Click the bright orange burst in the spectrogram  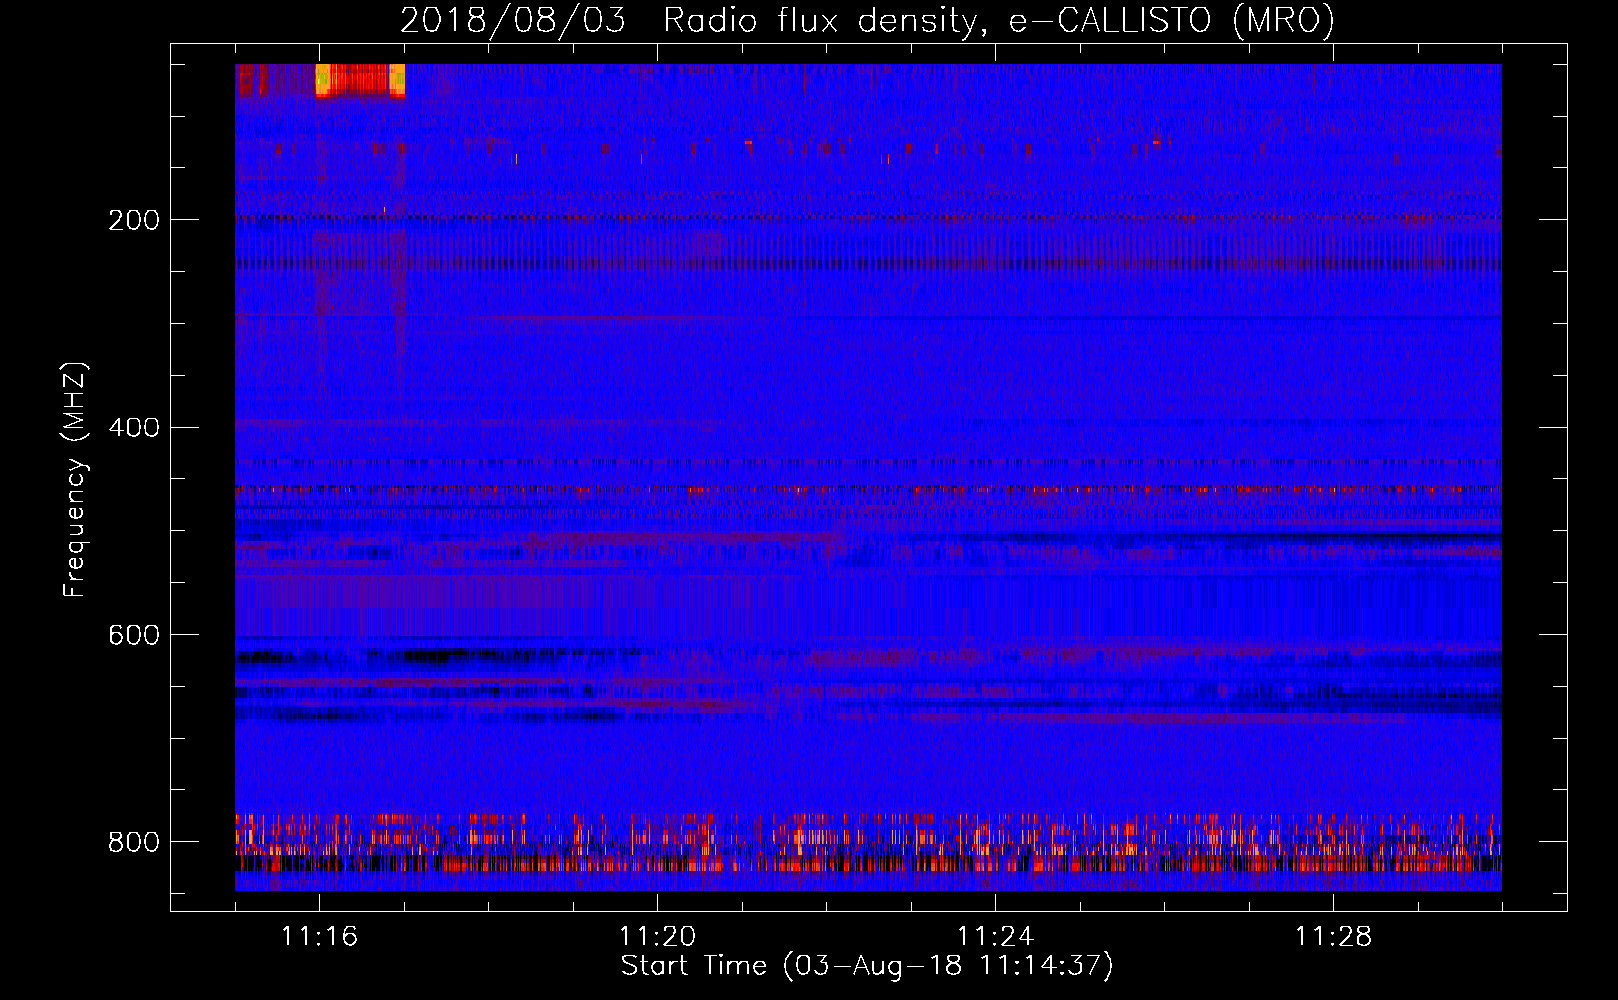360,80
